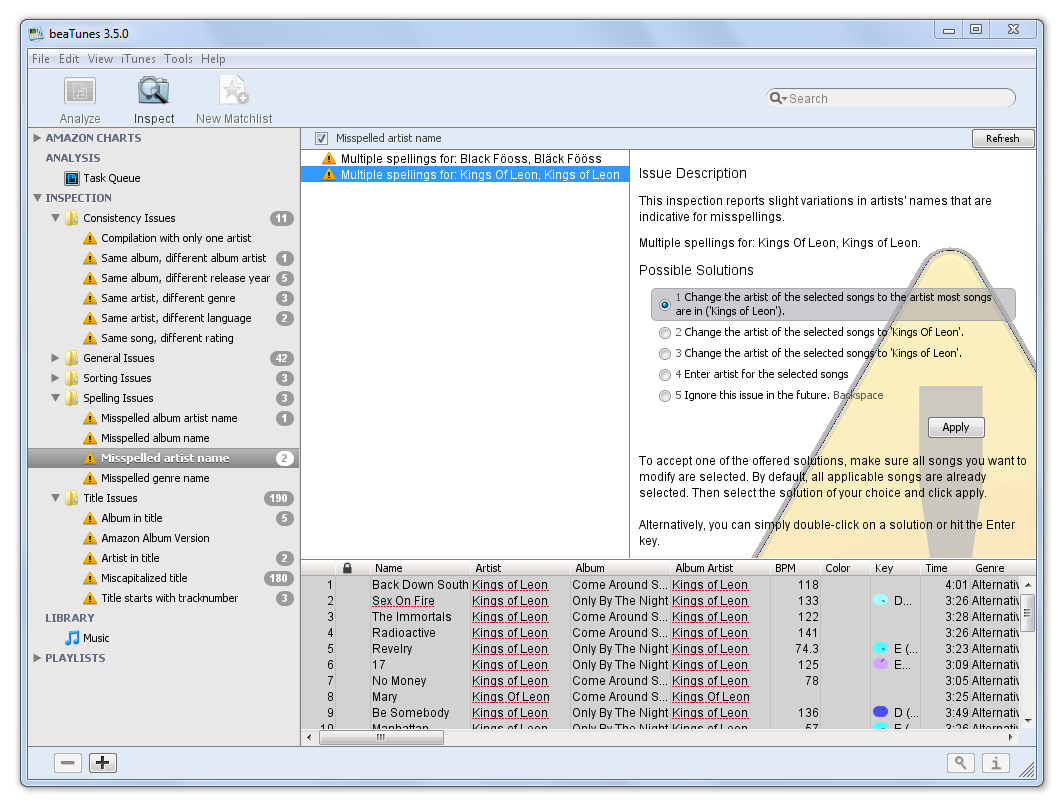Image resolution: width=1063 pixels, height=806 pixels.
Task: Click the Analyze toolbar icon
Action: coord(80,92)
